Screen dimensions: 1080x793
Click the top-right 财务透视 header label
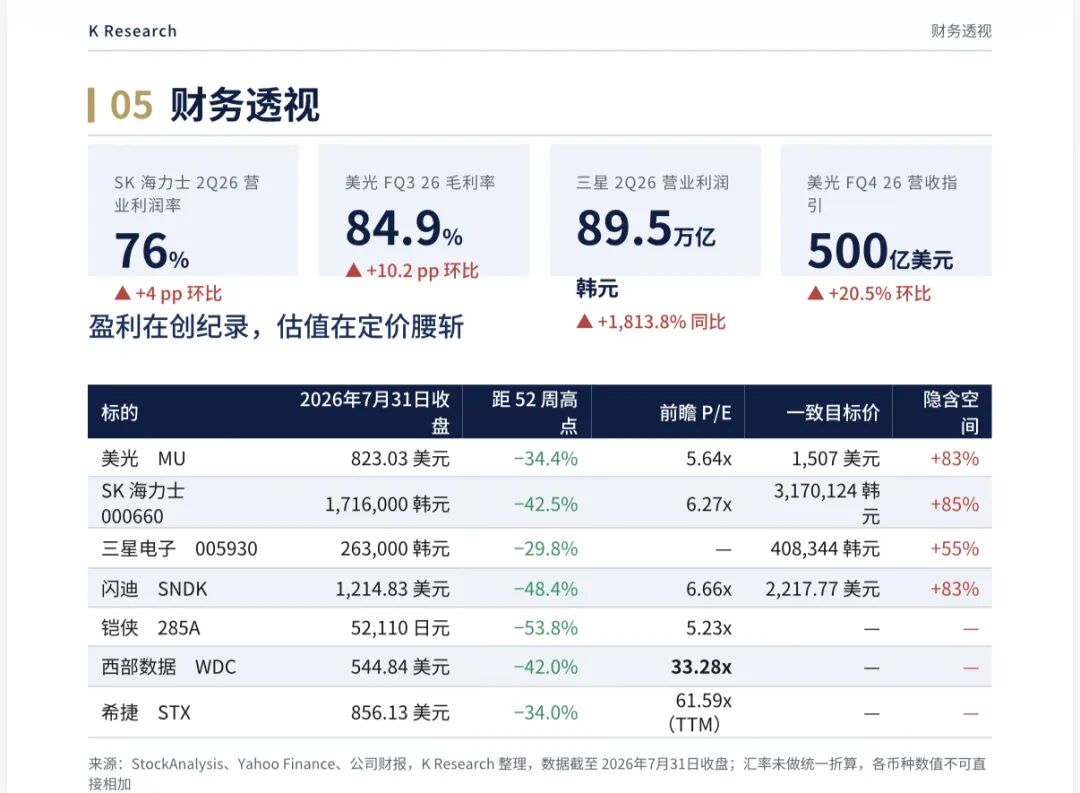(961, 31)
